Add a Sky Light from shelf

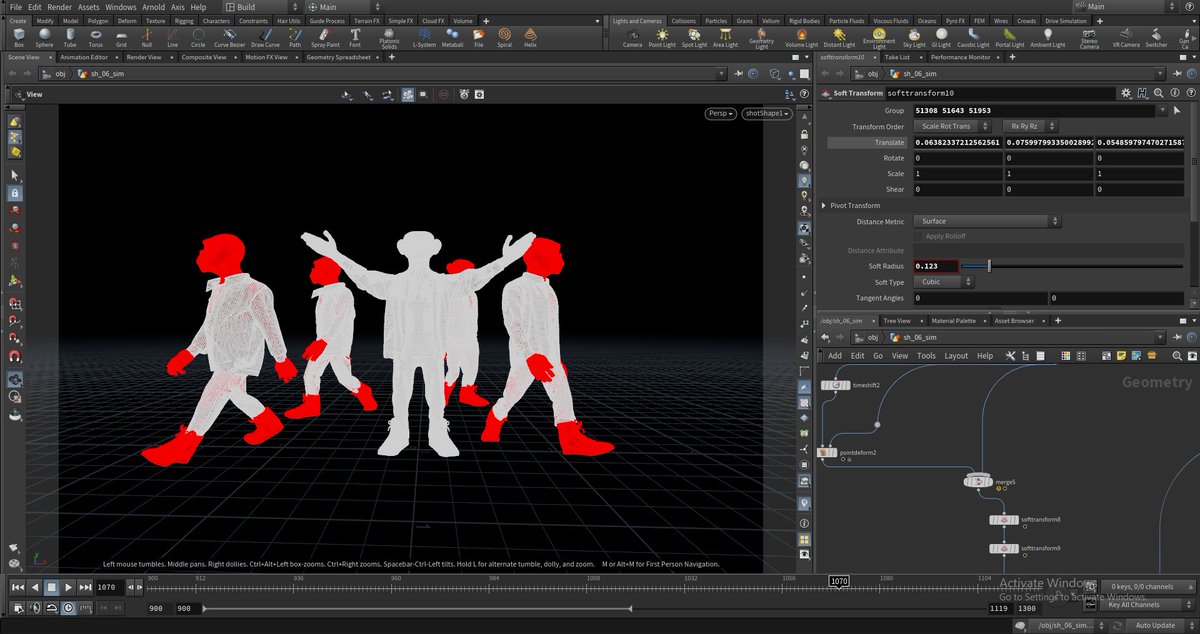[x=914, y=38]
